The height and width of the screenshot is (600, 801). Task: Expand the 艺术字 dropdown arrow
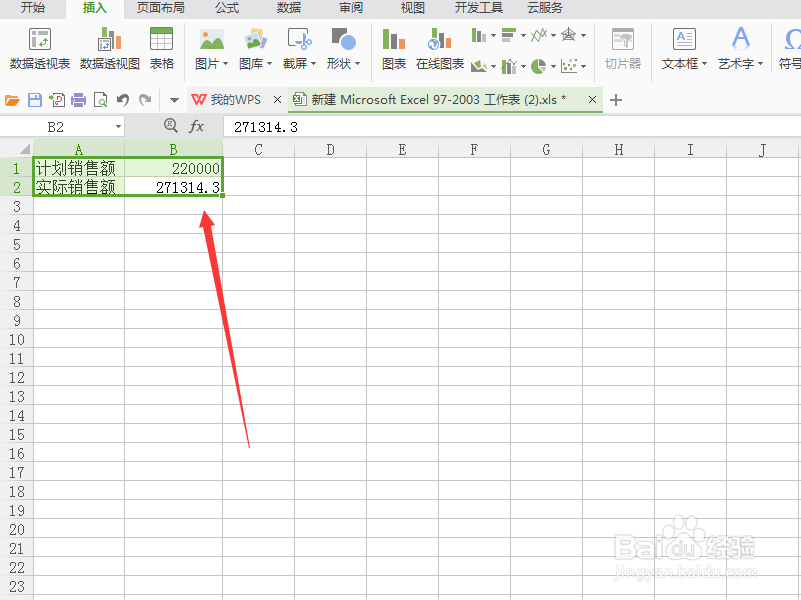[761, 64]
